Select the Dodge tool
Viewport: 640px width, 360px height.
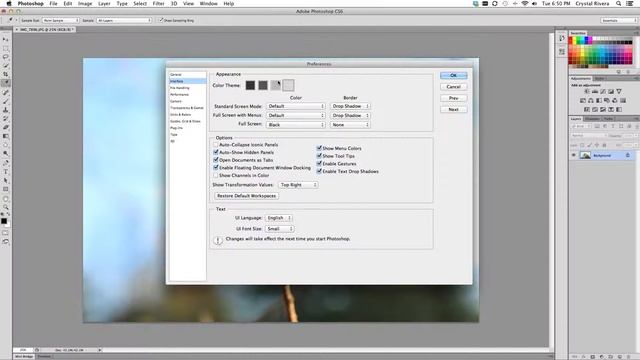click(x=5, y=154)
